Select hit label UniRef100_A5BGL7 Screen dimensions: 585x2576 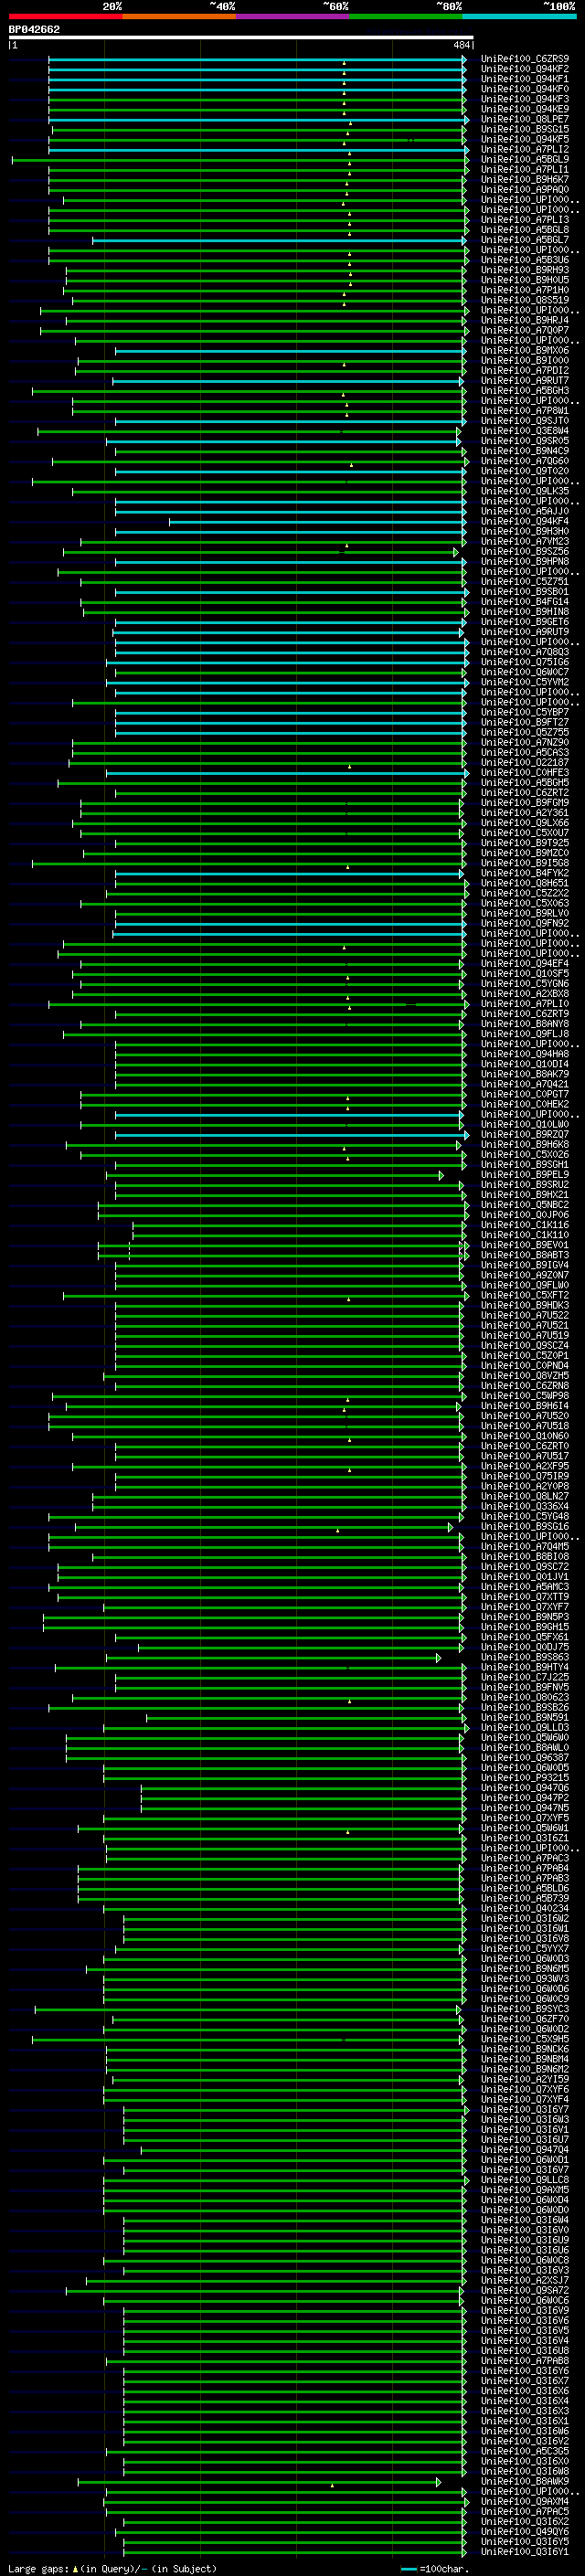pyautogui.click(x=524, y=240)
